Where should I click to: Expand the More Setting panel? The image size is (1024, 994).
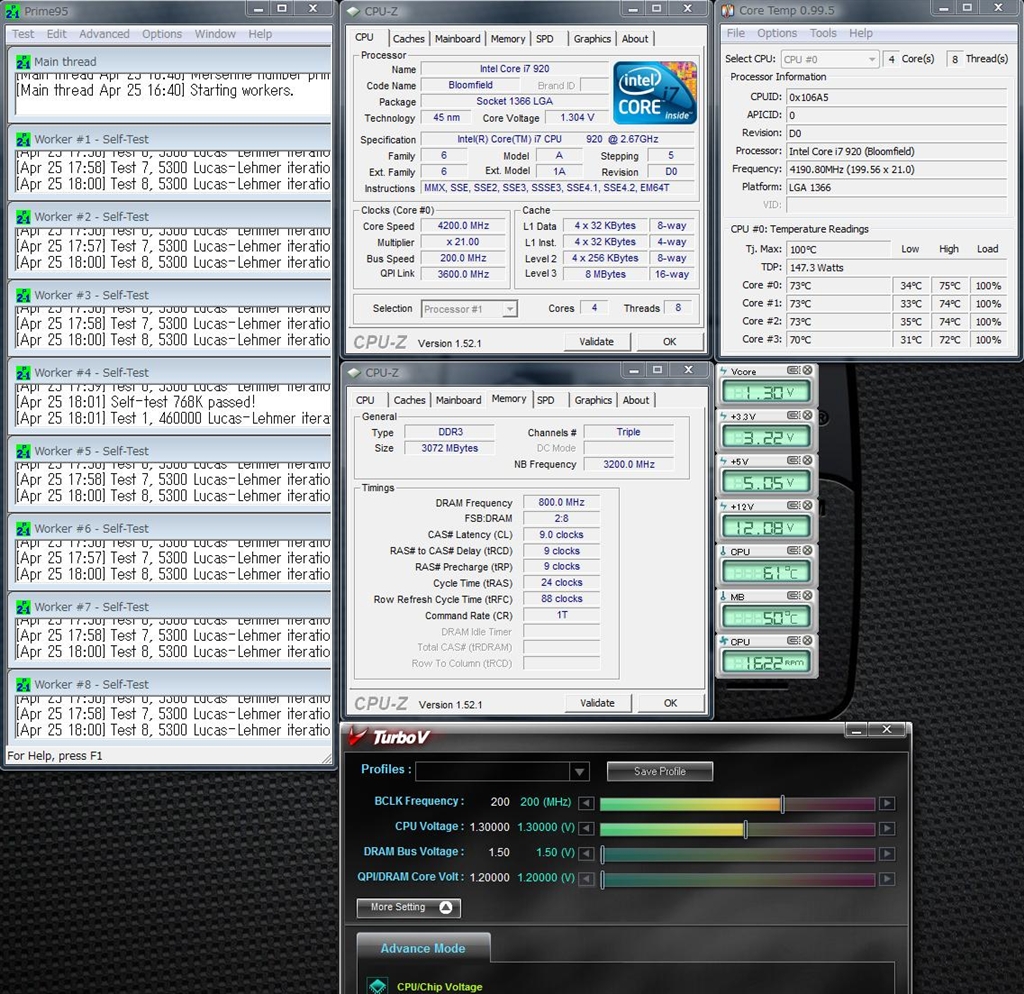408,907
